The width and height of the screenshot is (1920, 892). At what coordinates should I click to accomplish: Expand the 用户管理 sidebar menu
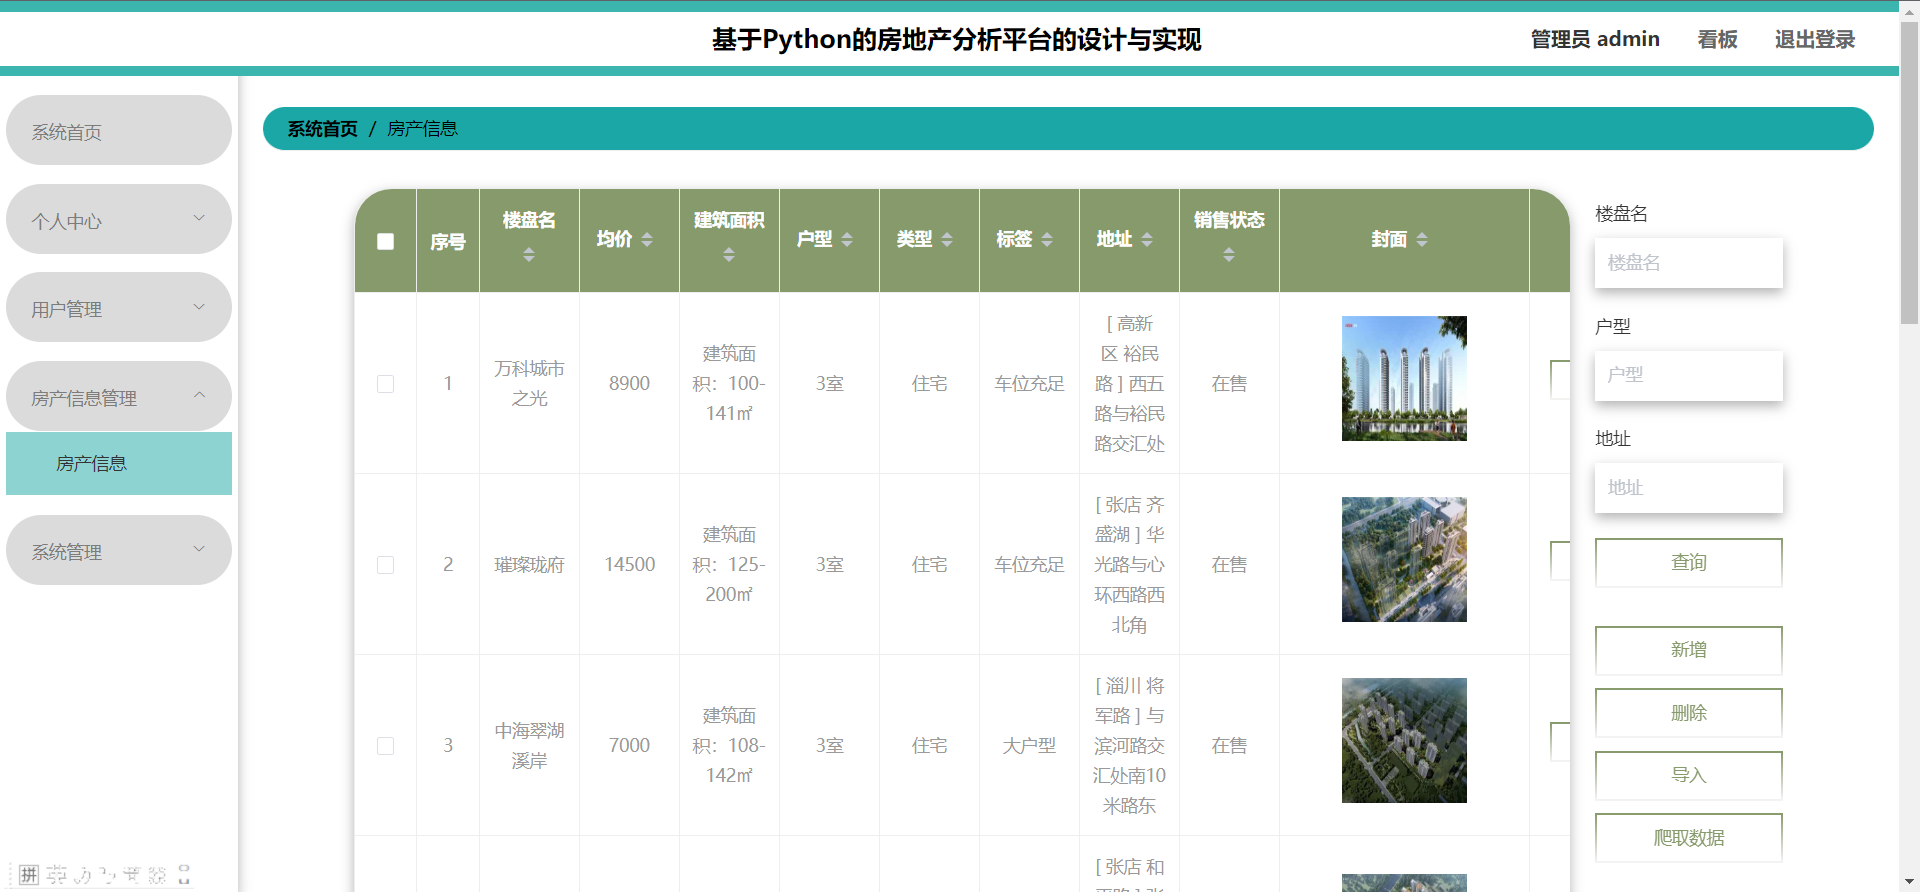click(x=119, y=308)
